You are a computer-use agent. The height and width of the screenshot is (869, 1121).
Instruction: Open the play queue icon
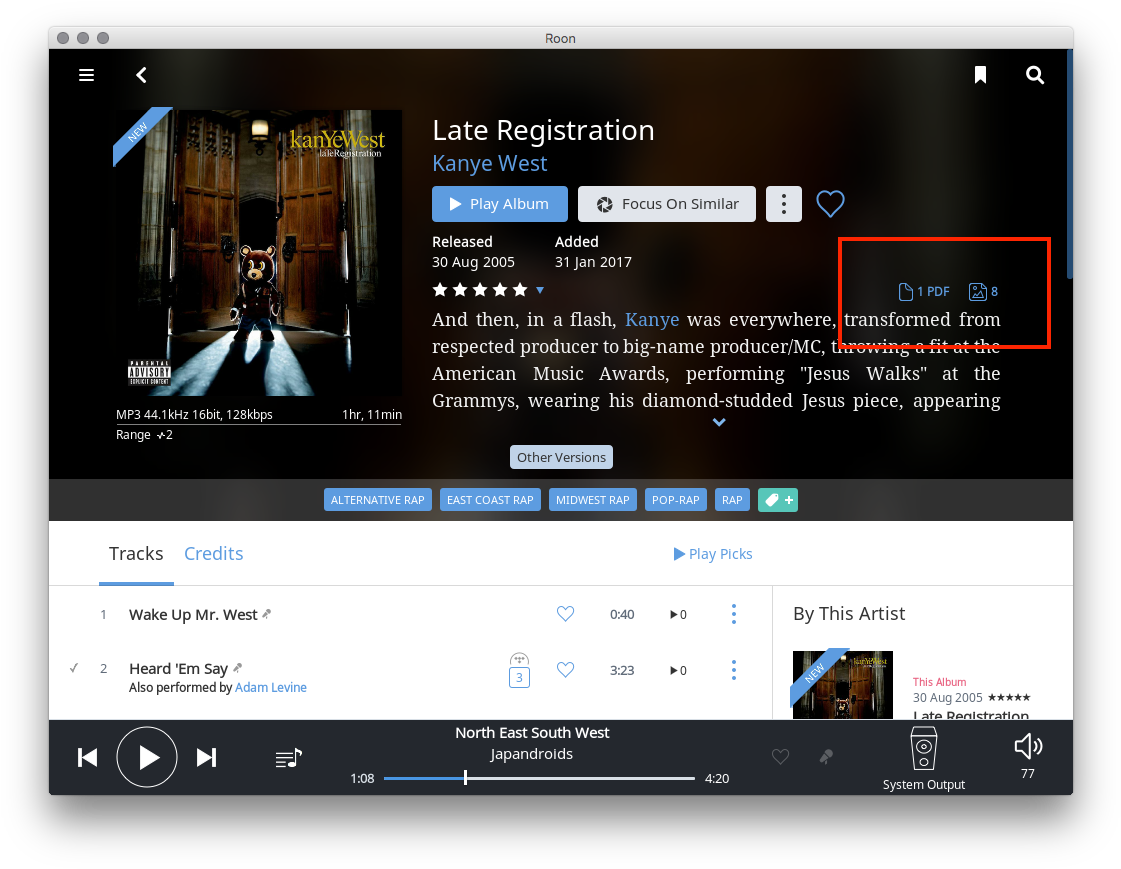288,758
